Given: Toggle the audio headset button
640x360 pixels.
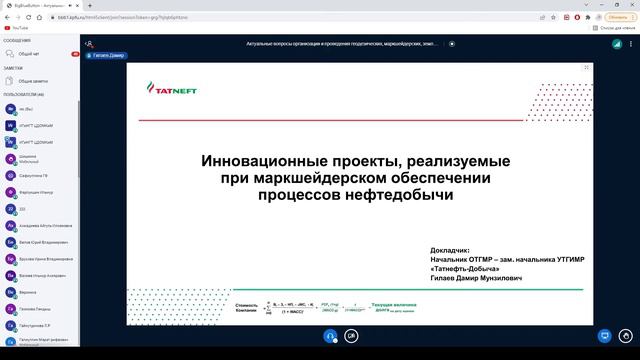Looking at the screenshot, I should [x=330, y=336].
